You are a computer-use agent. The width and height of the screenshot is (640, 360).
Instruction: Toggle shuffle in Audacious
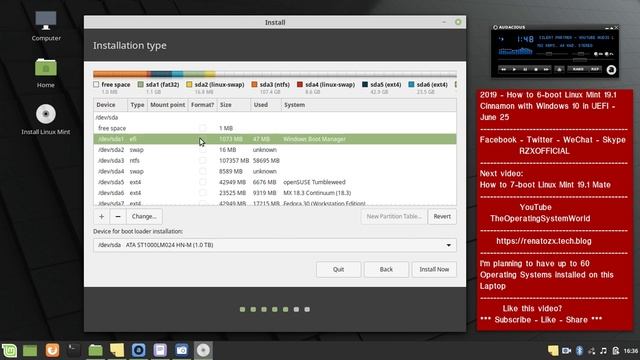click(578, 69)
